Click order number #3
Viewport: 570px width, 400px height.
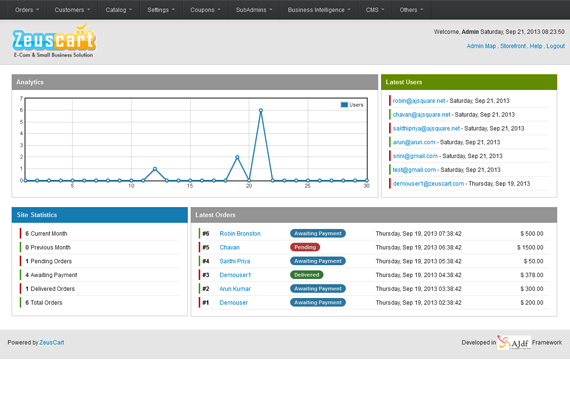[x=206, y=275]
